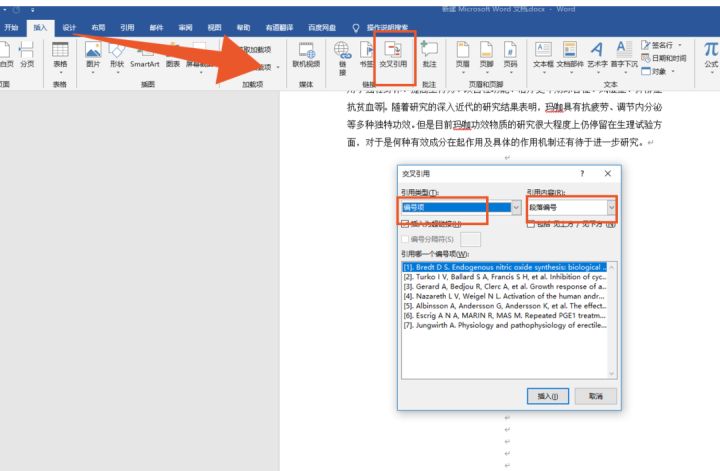This screenshot has width=720, height=471.
Task: Click the 签名行 signature line item
Action: tap(657, 45)
